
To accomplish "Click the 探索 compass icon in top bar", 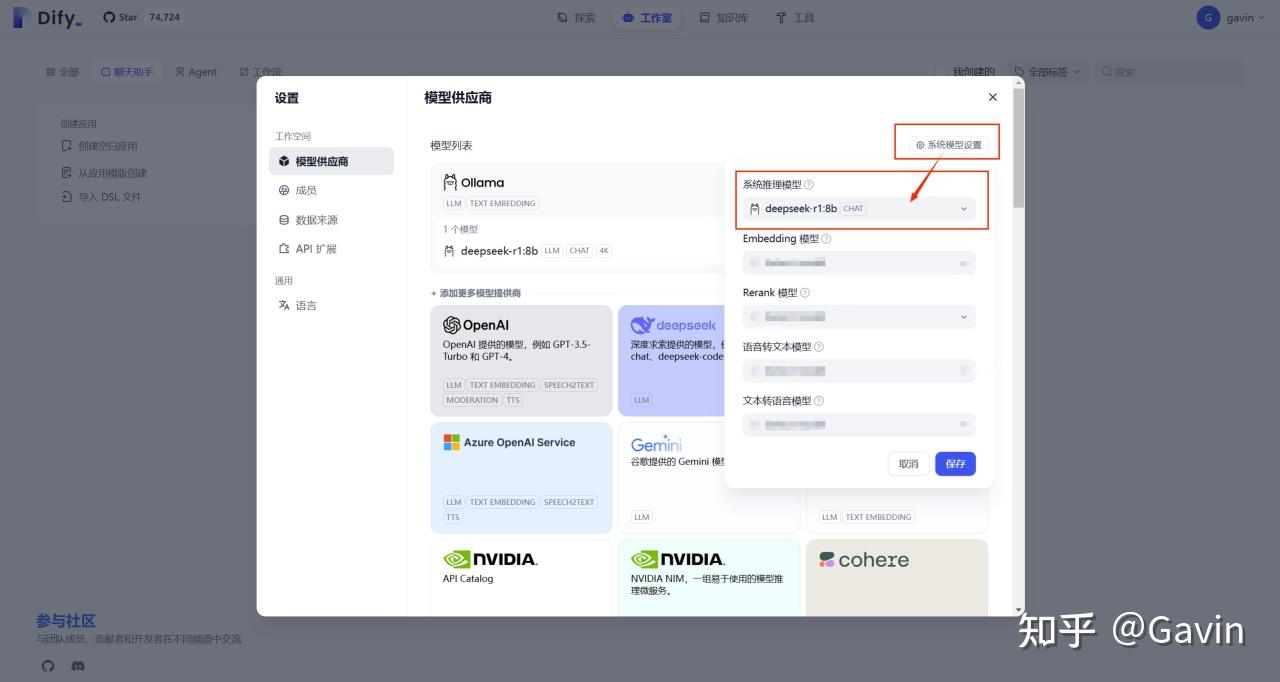I will point(562,17).
